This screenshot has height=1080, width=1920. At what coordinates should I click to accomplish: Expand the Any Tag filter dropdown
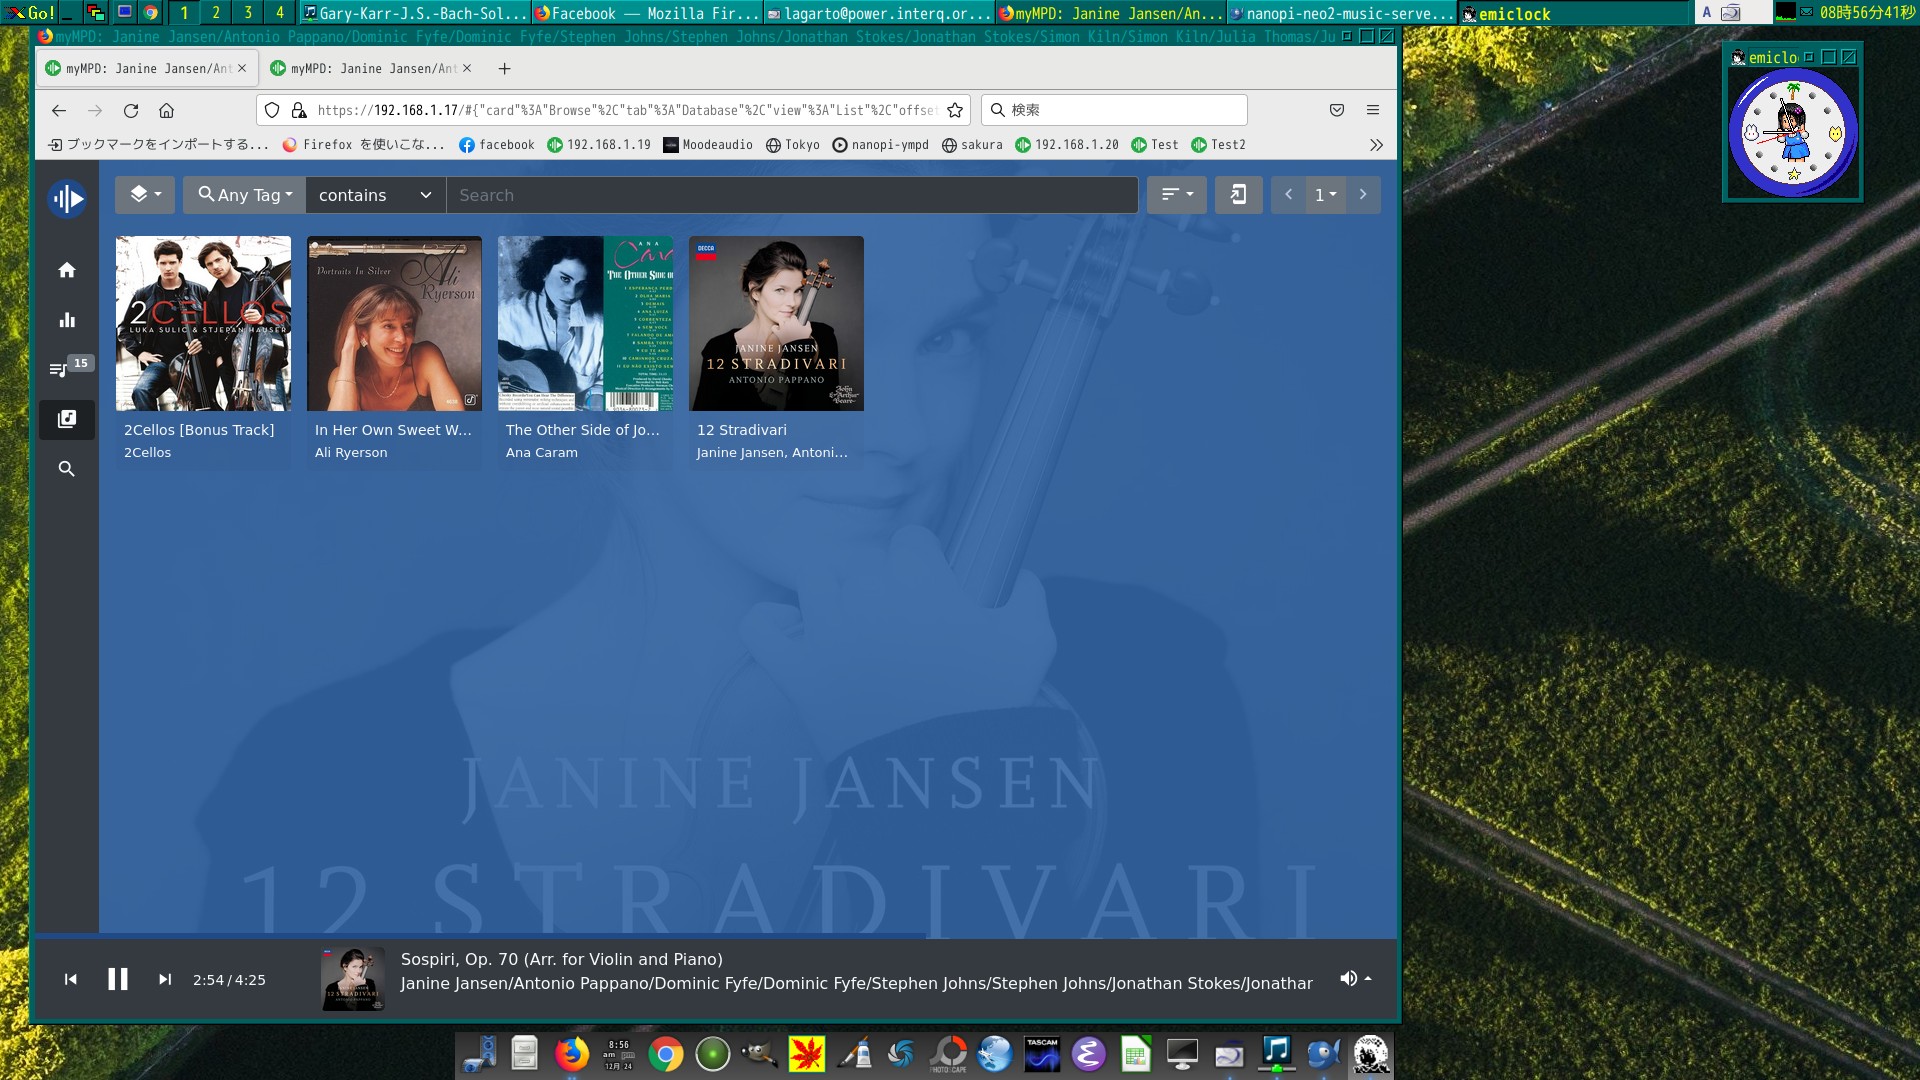[245, 195]
